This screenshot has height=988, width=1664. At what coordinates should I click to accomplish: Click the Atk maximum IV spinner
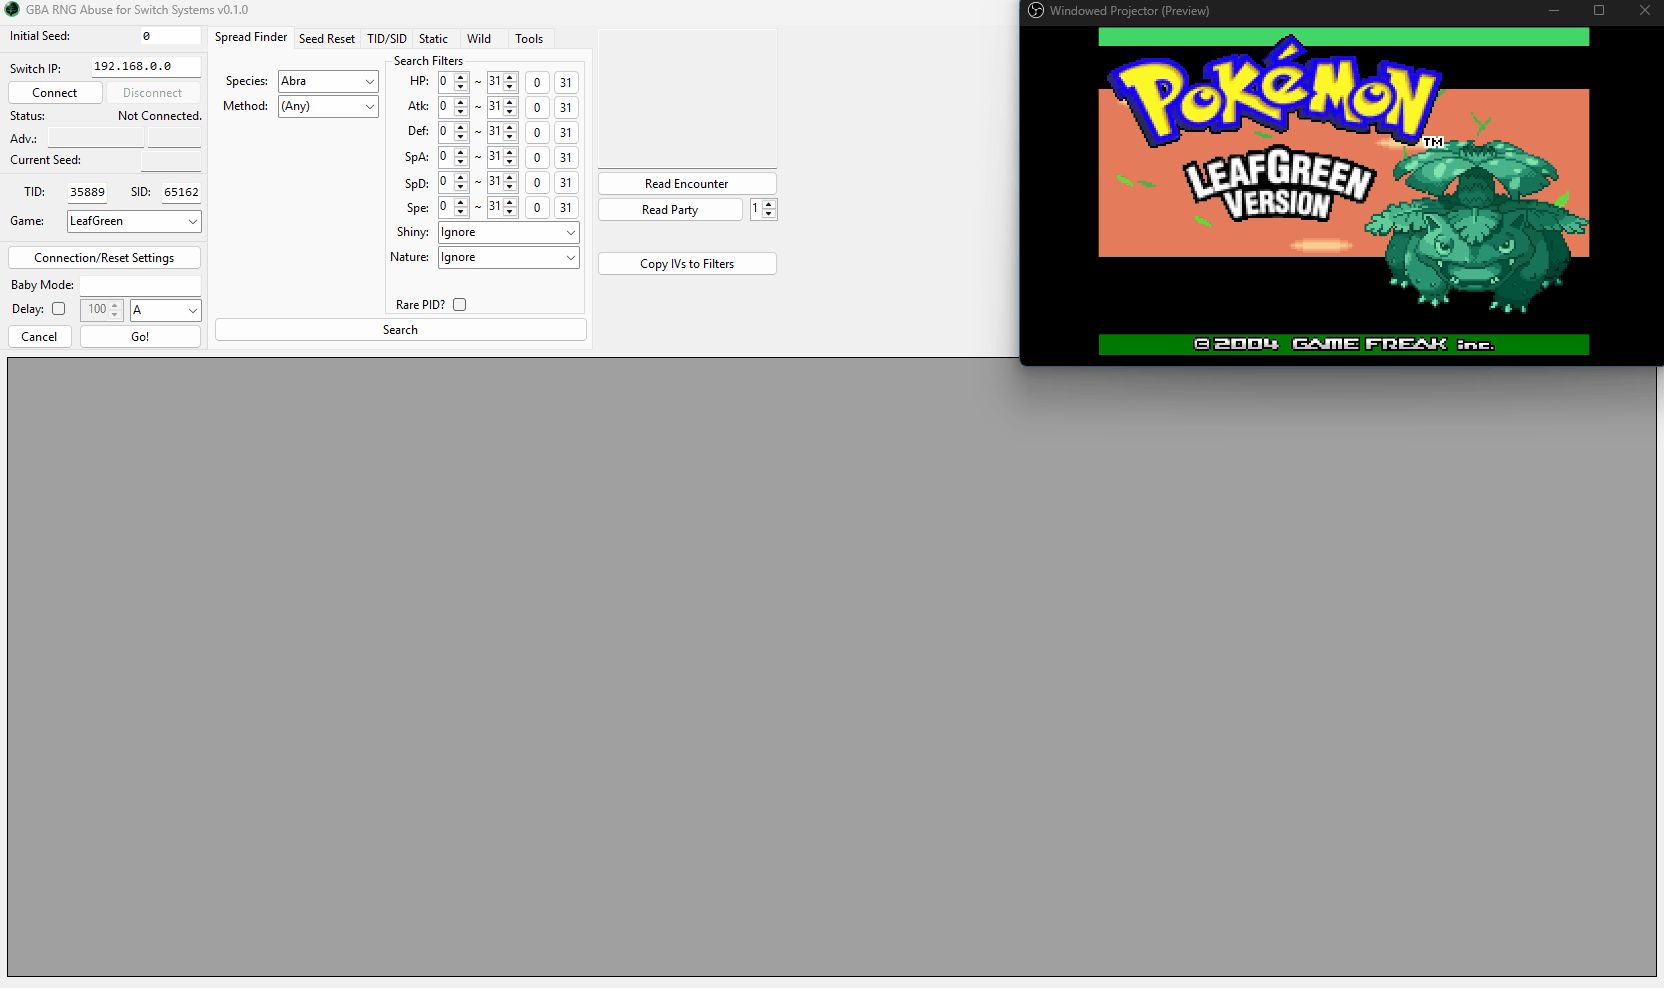coord(502,107)
